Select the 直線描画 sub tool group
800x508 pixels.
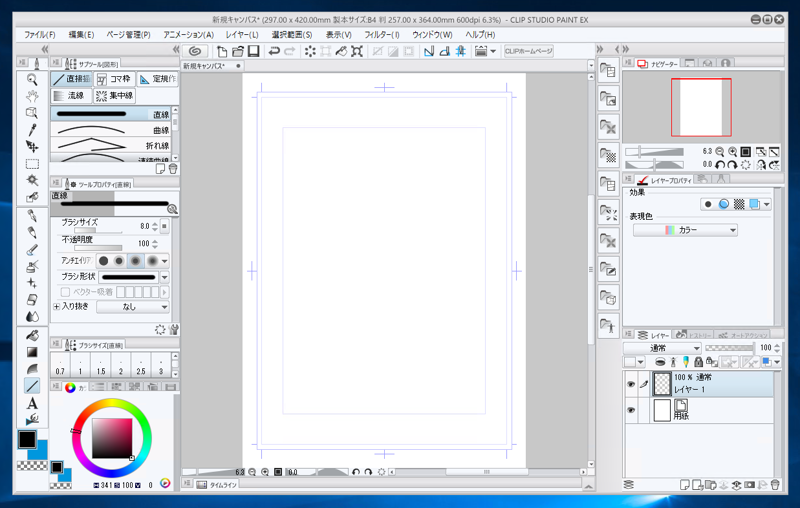(71, 79)
